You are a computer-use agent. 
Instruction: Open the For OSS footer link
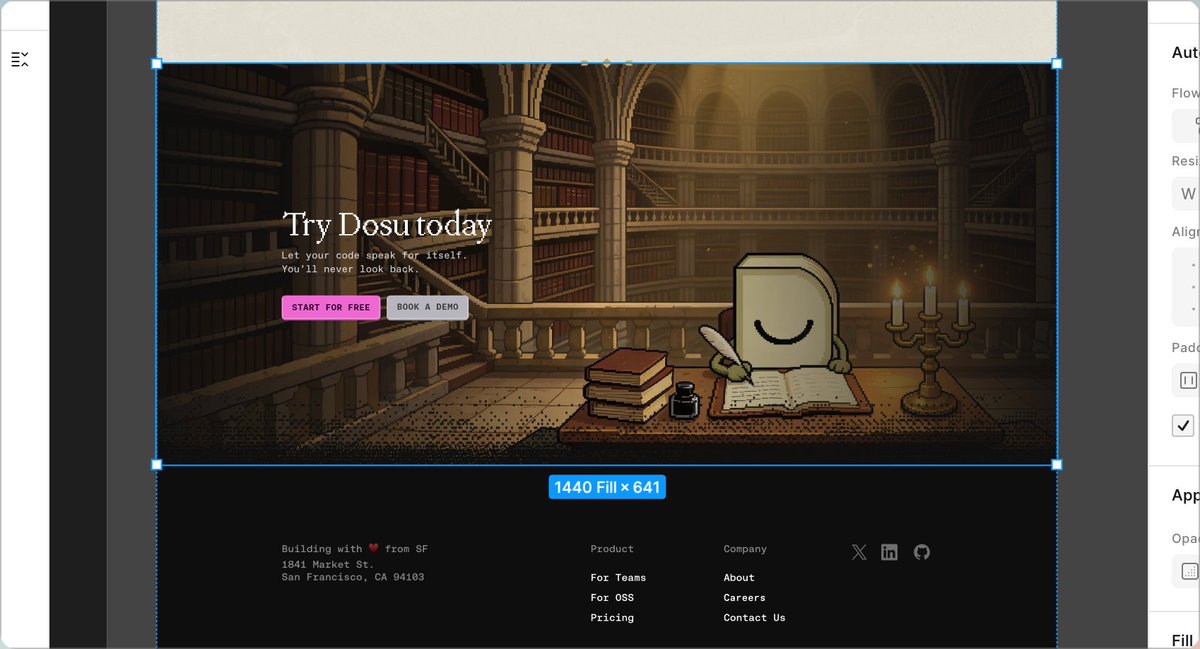[x=612, y=598]
